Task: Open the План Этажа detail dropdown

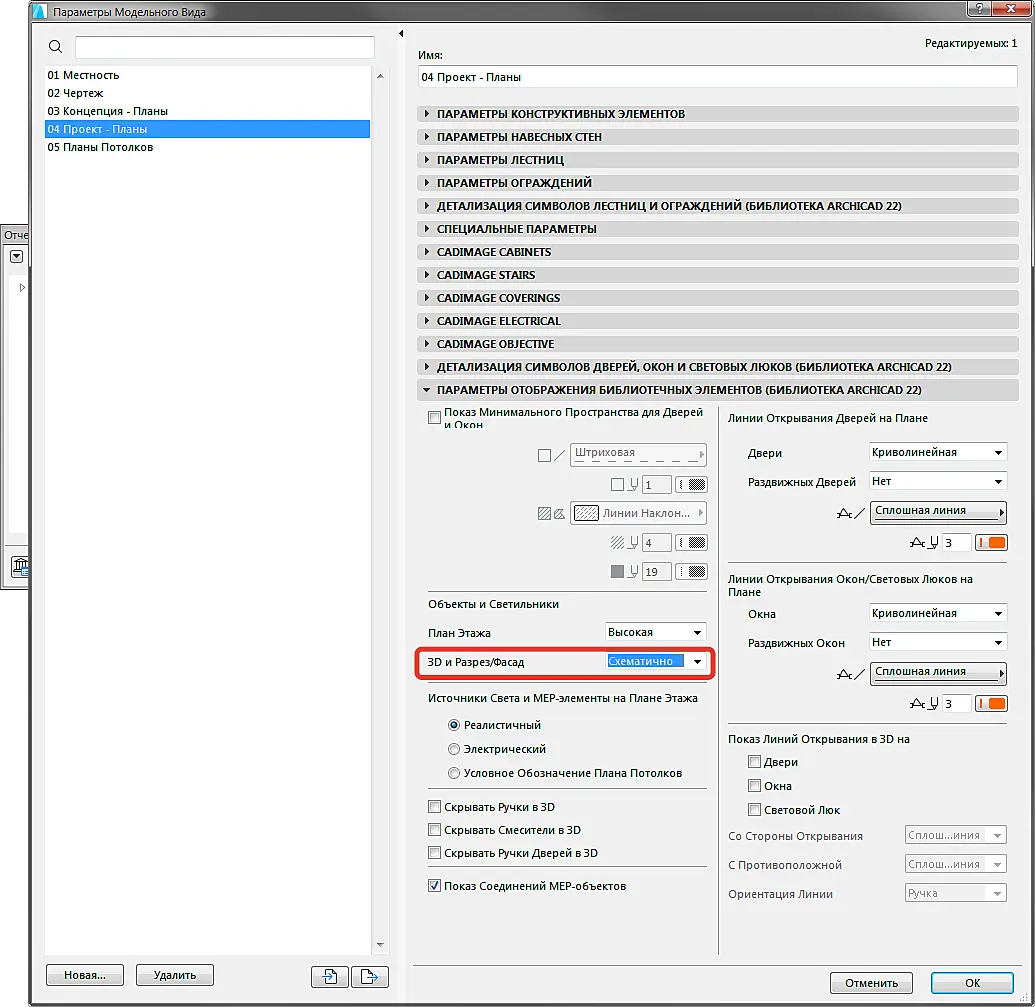Action: [656, 632]
